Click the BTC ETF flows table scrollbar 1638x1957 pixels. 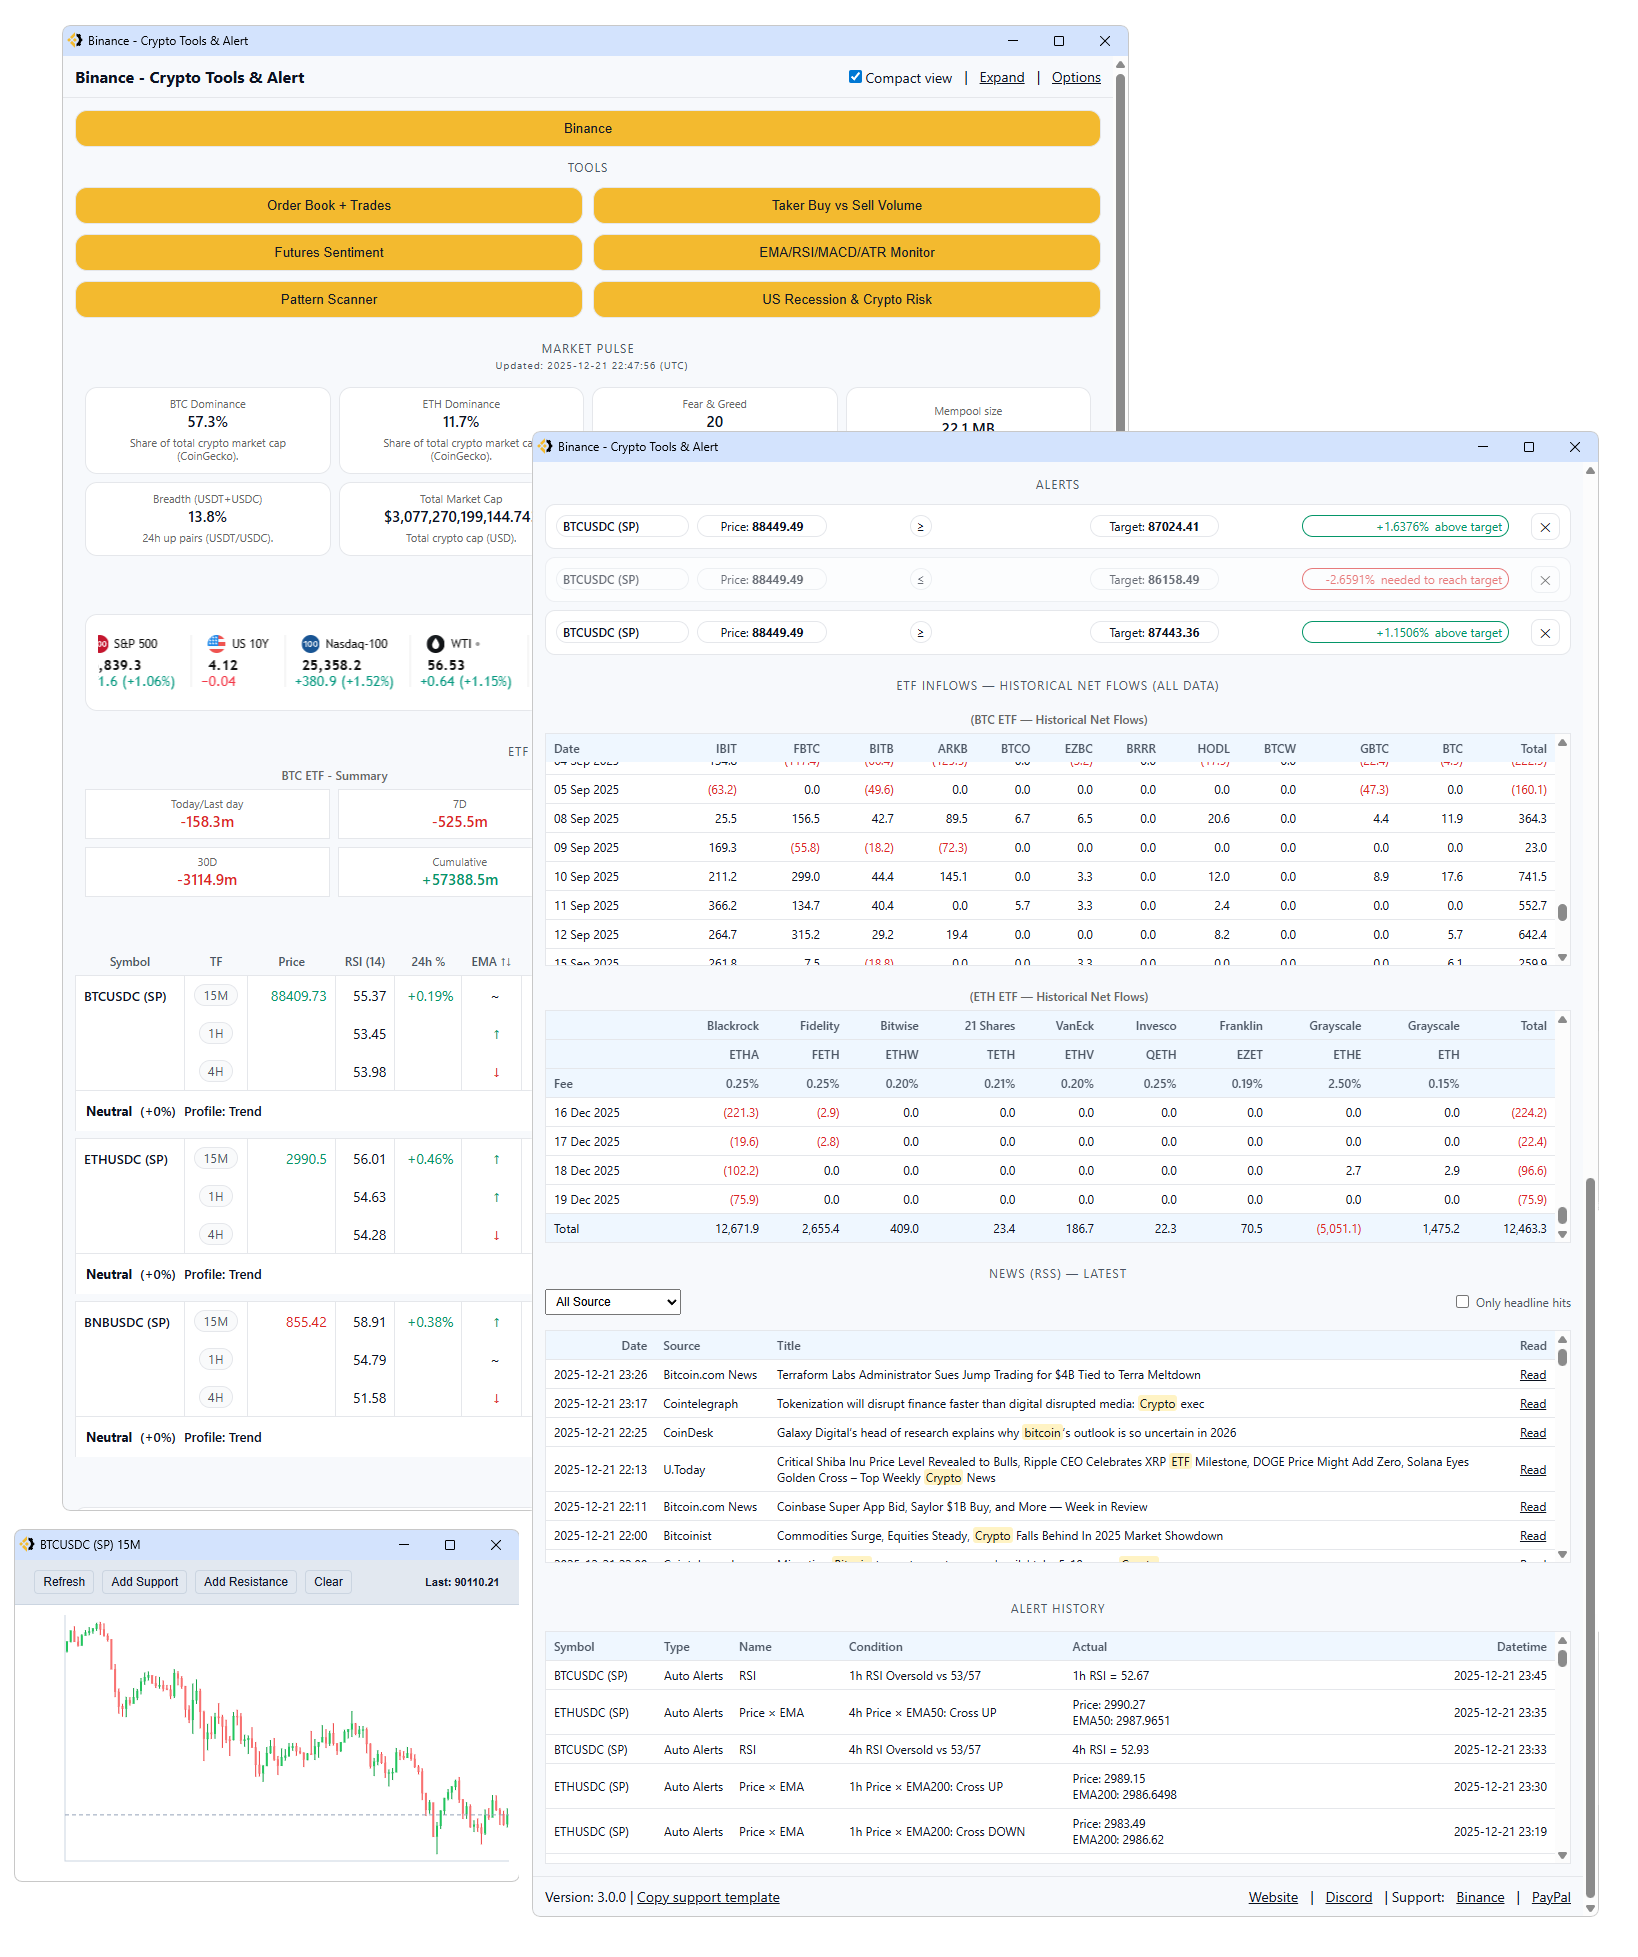pyautogui.click(x=1562, y=911)
